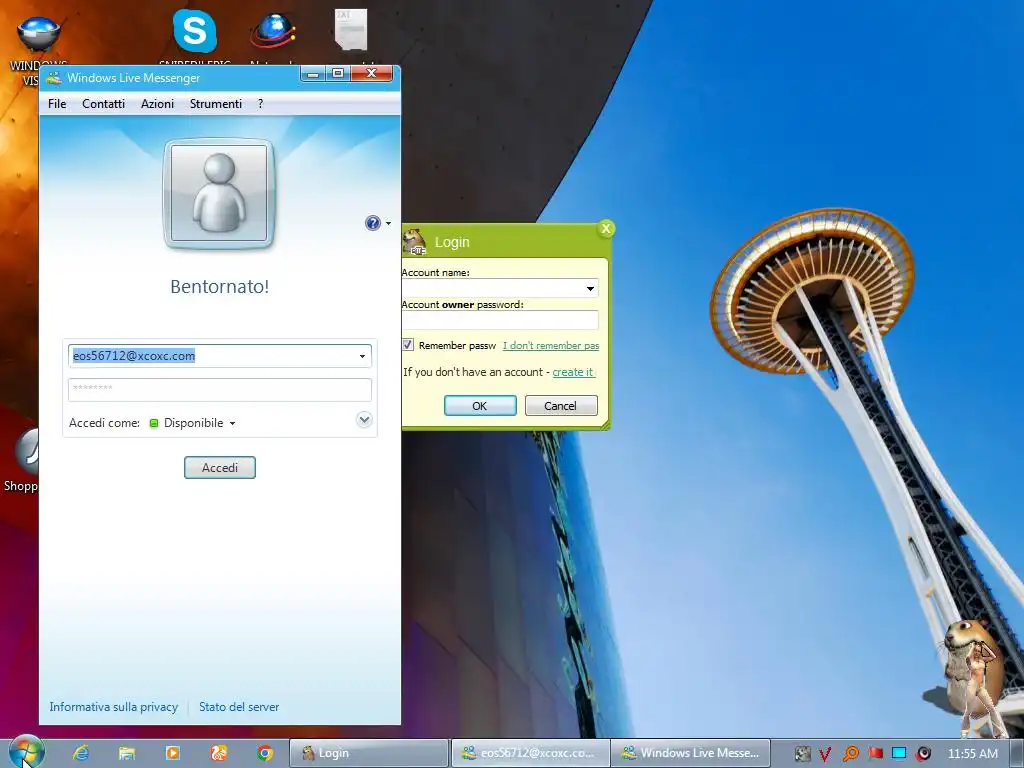Open the ? help menu
1024x768 pixels.
pos(261,104)
